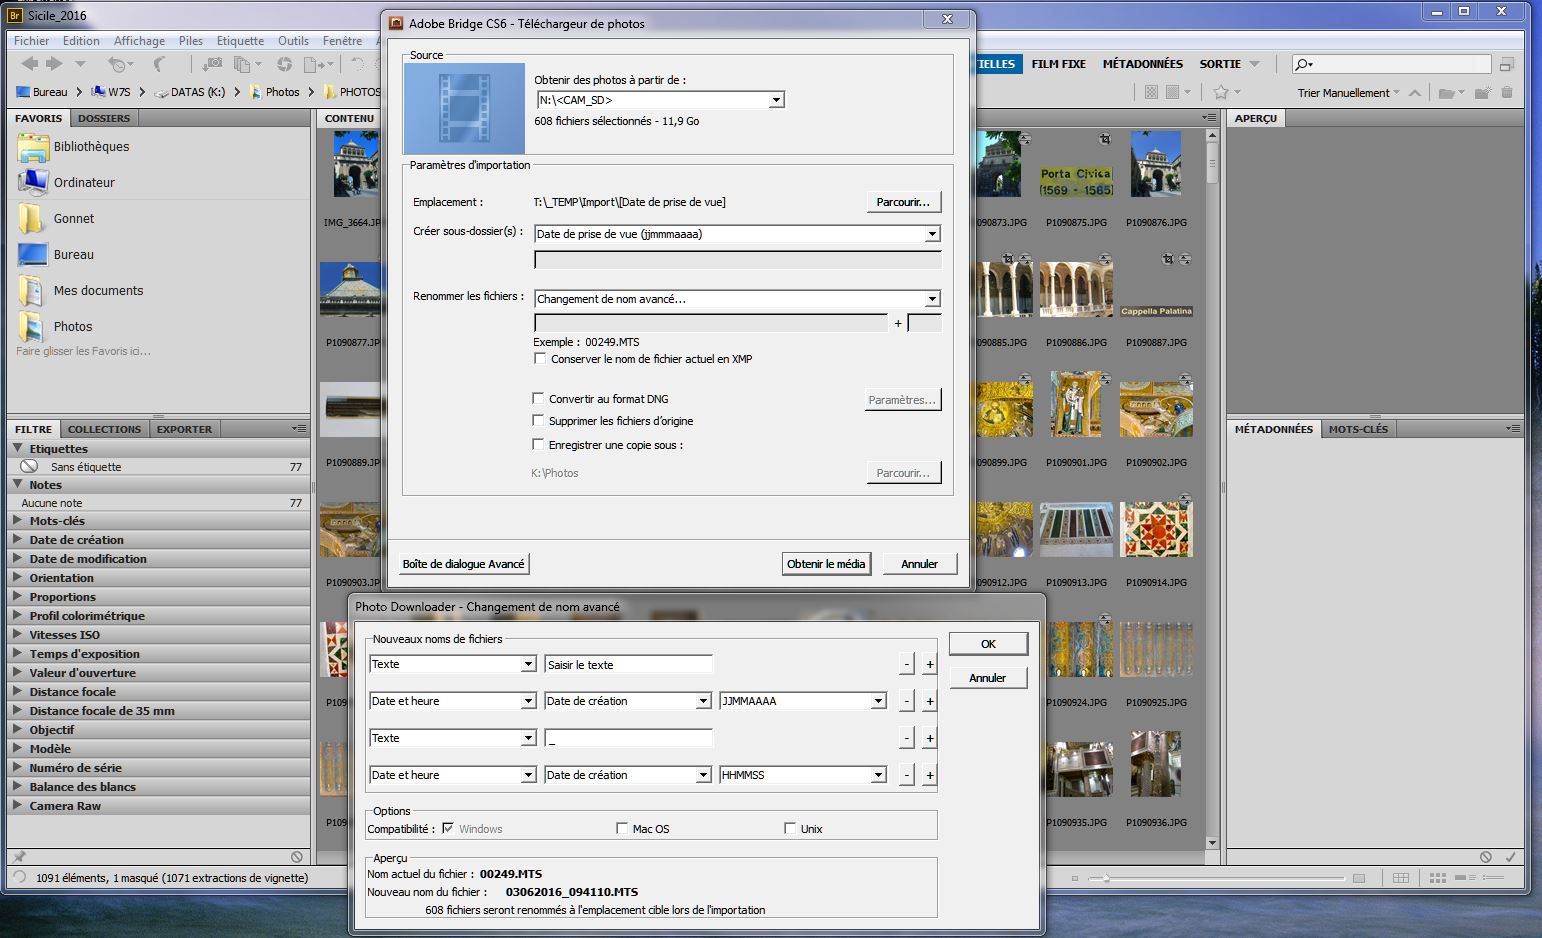Viewport: 1542px width, 938px height.
Task: Click the reveal recent file clock icon
Action: pos(119,64)
